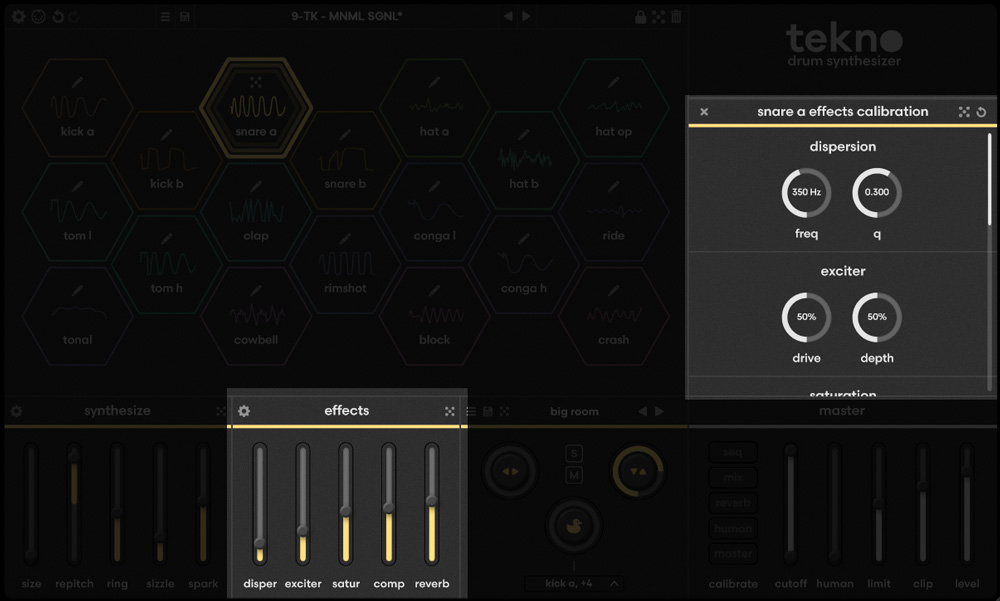Screen dimensions: 1000x601
Task: Select the clap drum pad
Action: [256, 214]
